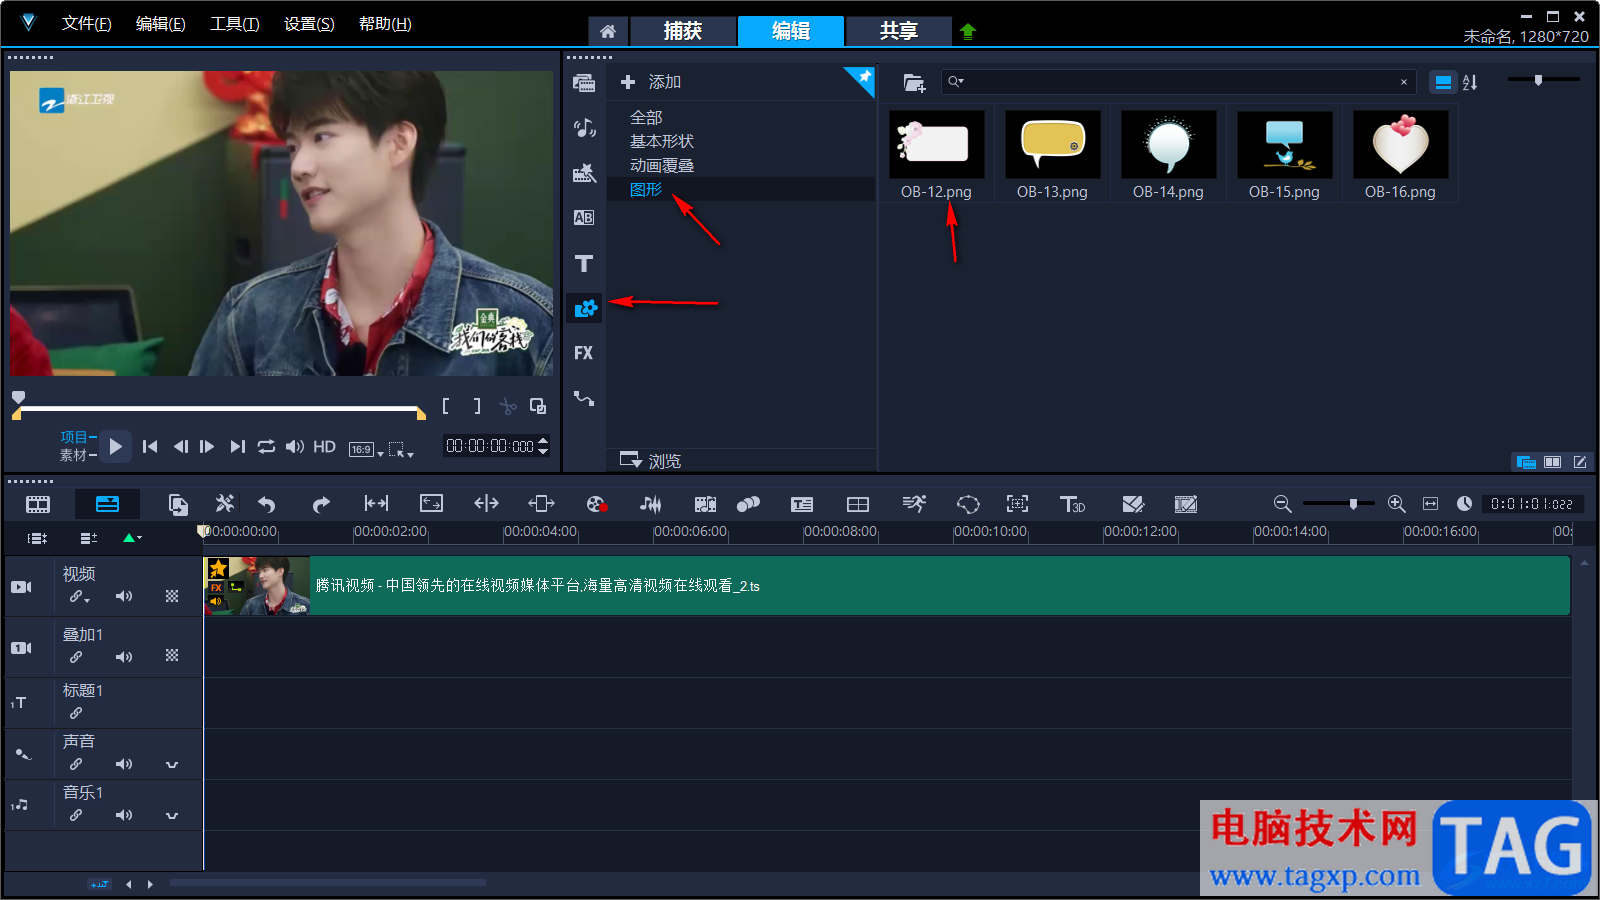Sort the library clips
This screenshot has width=1600, height=900.
point(1470,82)
